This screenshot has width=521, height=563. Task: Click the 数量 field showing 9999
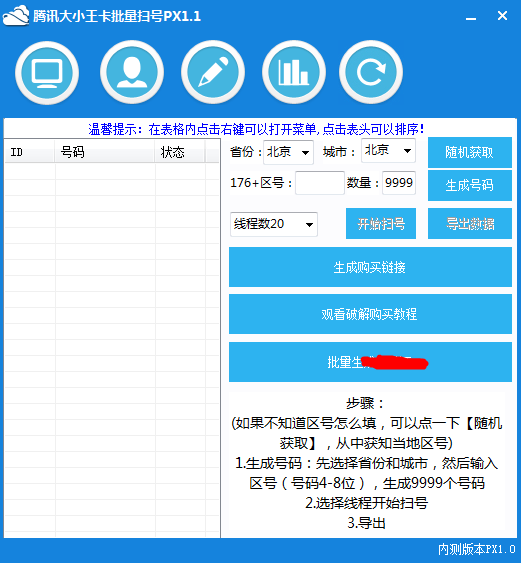pos(399,183)
